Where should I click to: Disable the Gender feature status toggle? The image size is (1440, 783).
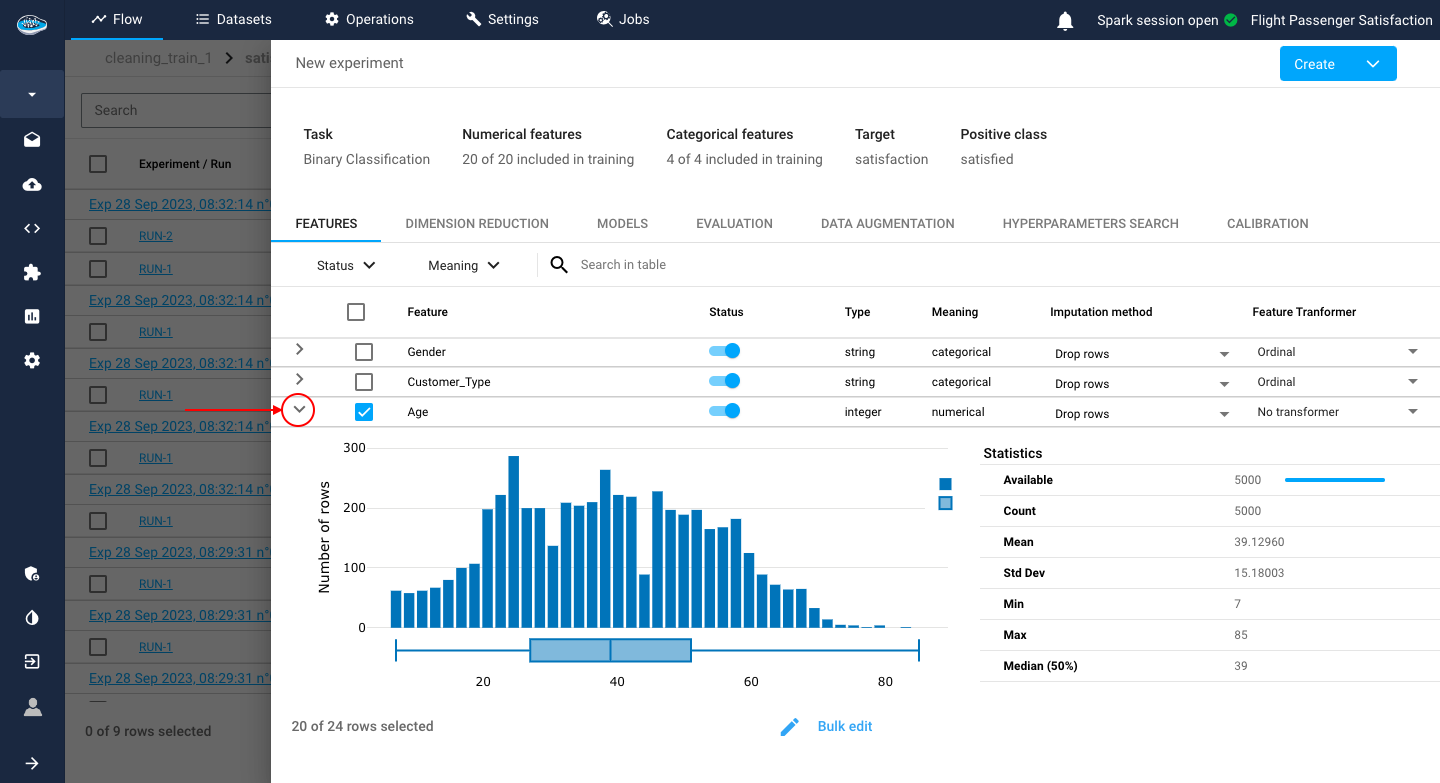pyautogui.click(x=724, y=351)
